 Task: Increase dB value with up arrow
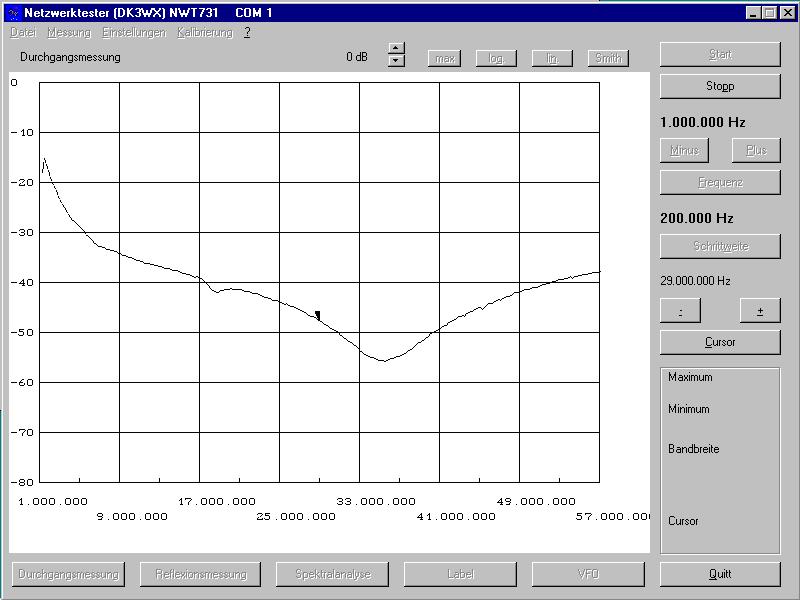click(x=396, y=48)
